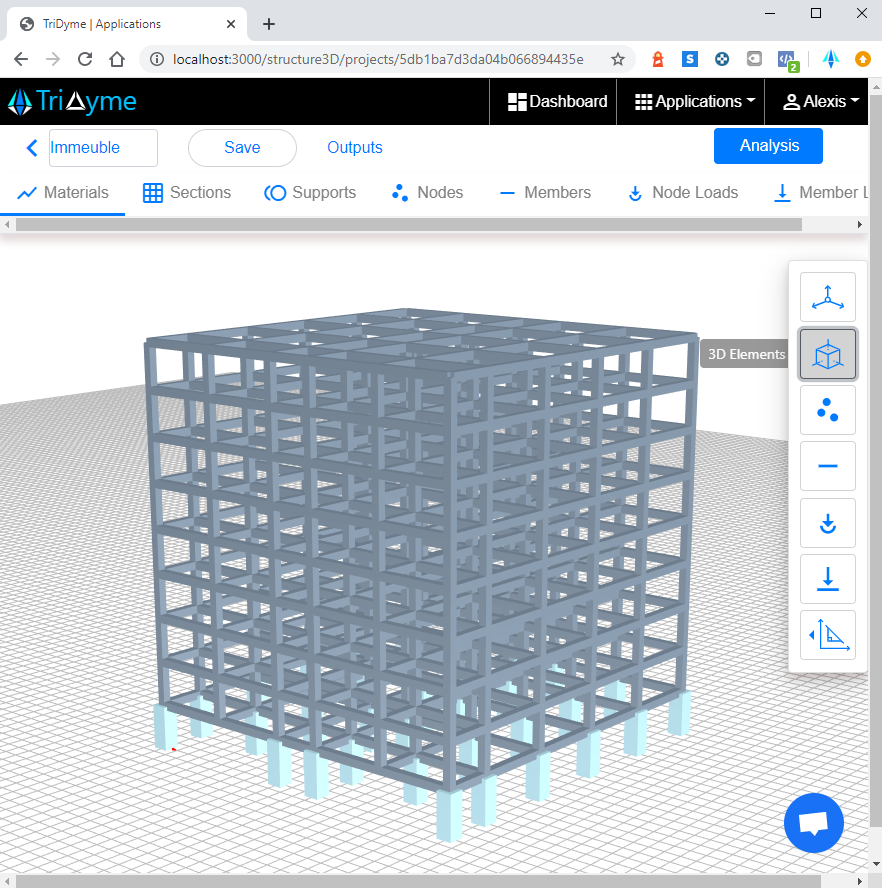The image size is (882, 888).
Task: Click the tab bar horizontal scrollbar thumb
Action: pos(408,225)
